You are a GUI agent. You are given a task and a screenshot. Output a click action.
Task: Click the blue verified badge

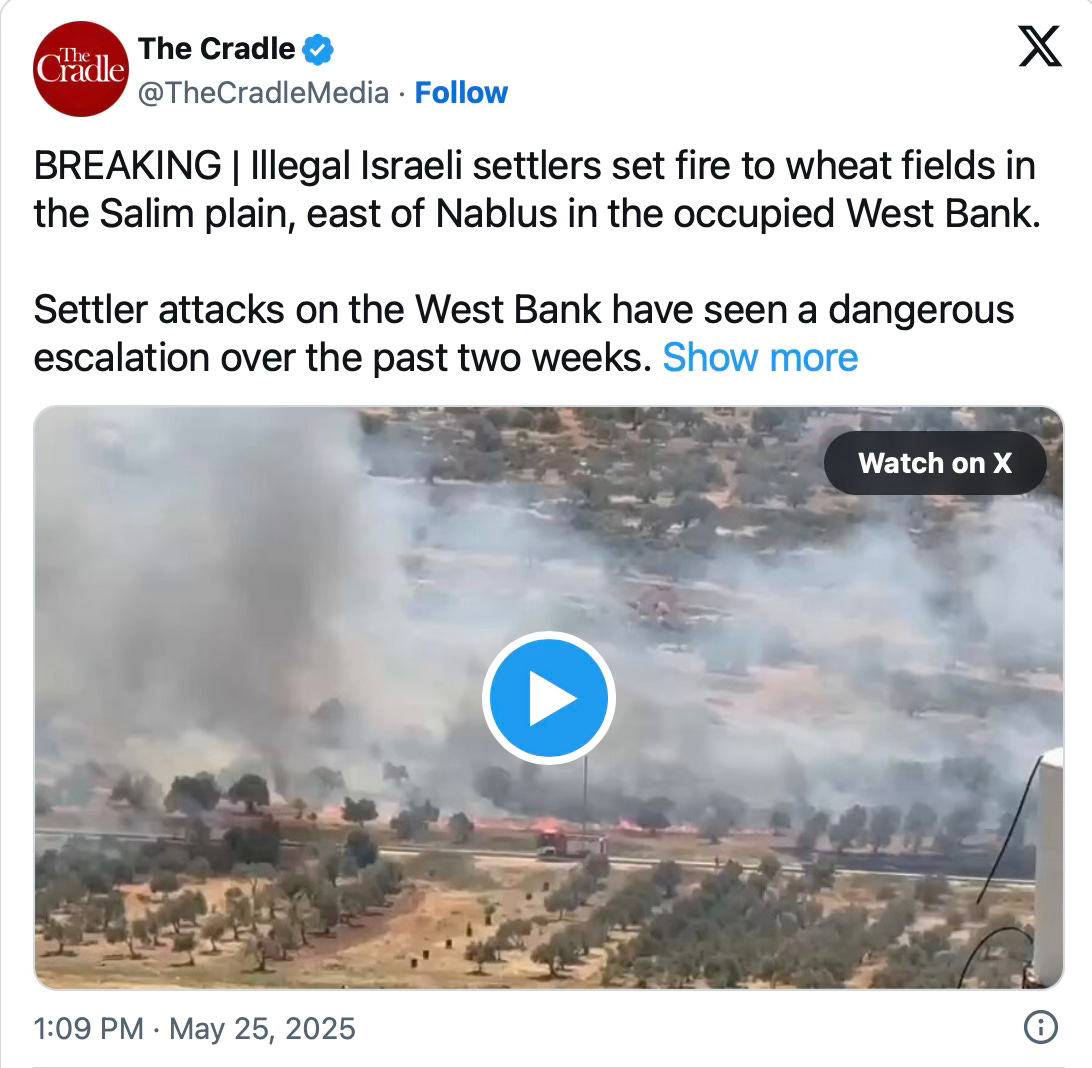click(318, 49)
